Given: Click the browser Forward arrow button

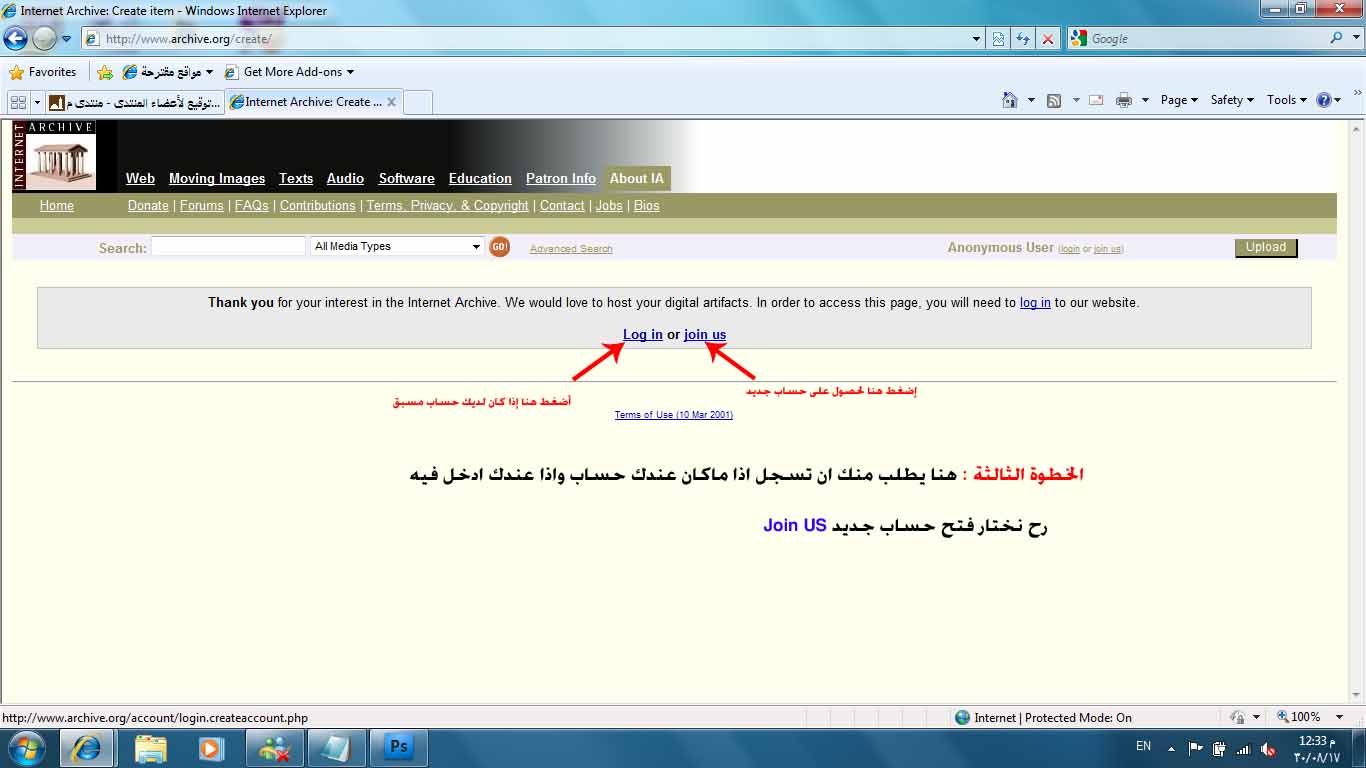Looking at the screenshot, I should click(44, 38).
